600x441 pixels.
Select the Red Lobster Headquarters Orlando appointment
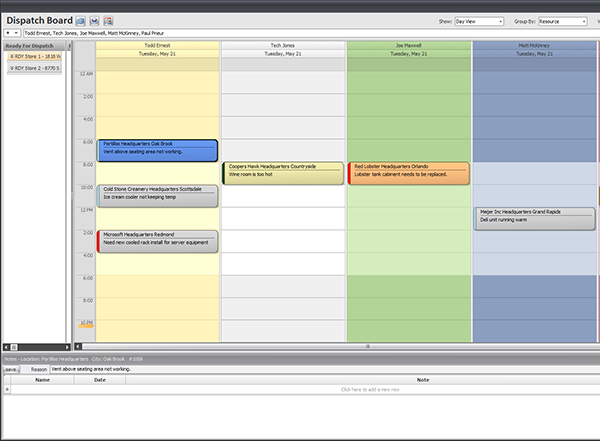409,173
